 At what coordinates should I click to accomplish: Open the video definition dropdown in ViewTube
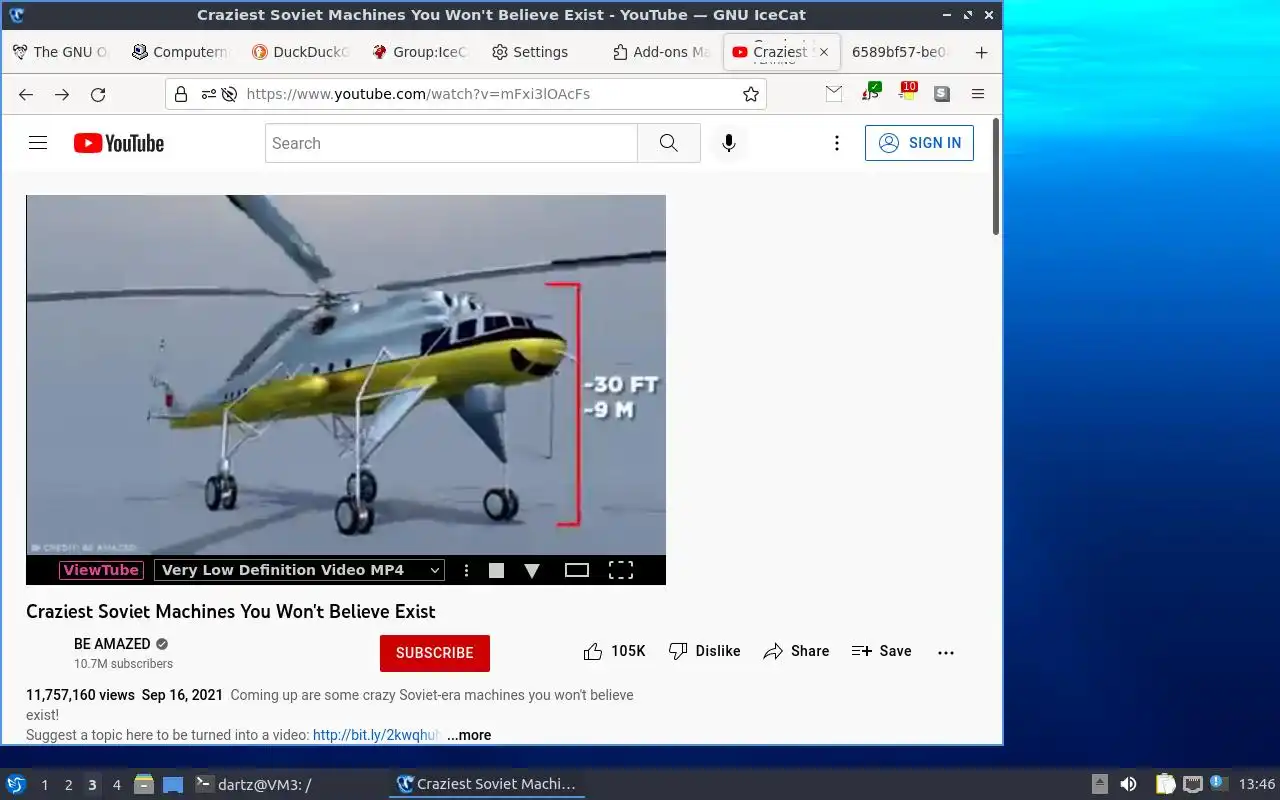click(x=299, y=570)
